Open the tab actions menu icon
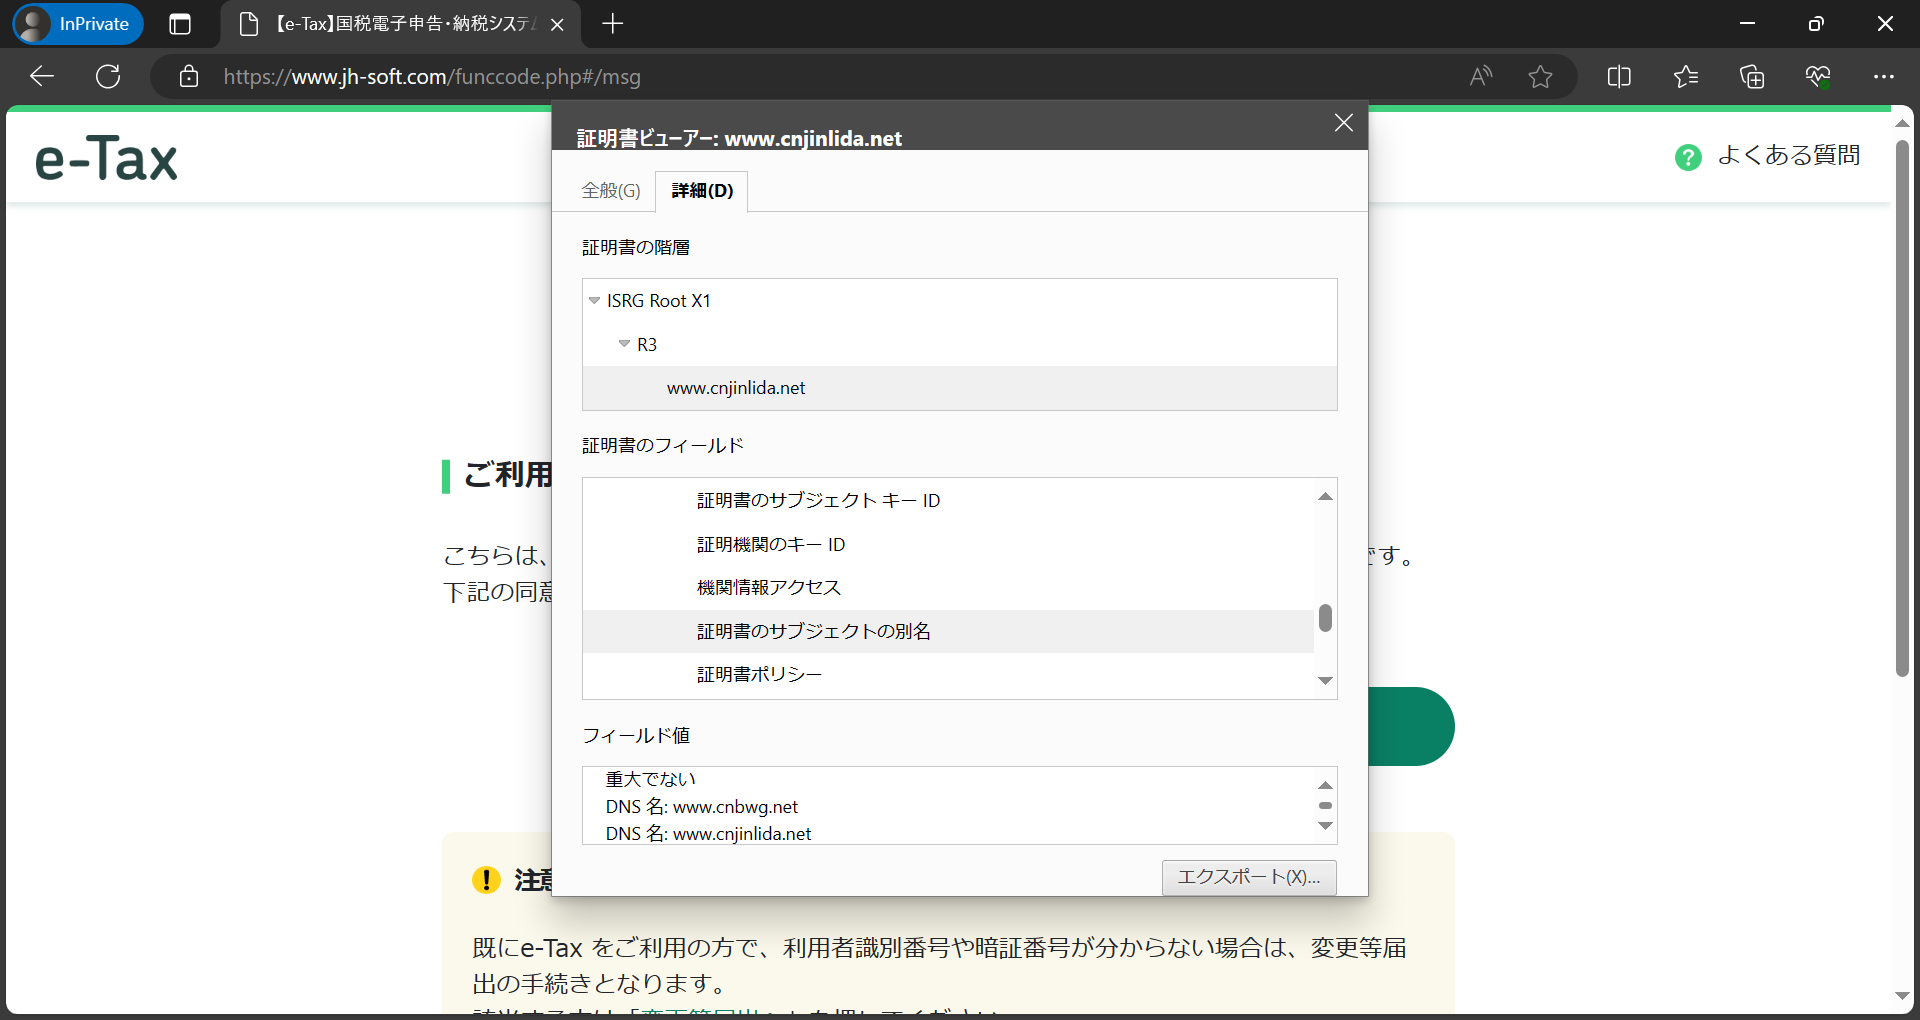The image size is (1920, 1020). tap(180, 24)
